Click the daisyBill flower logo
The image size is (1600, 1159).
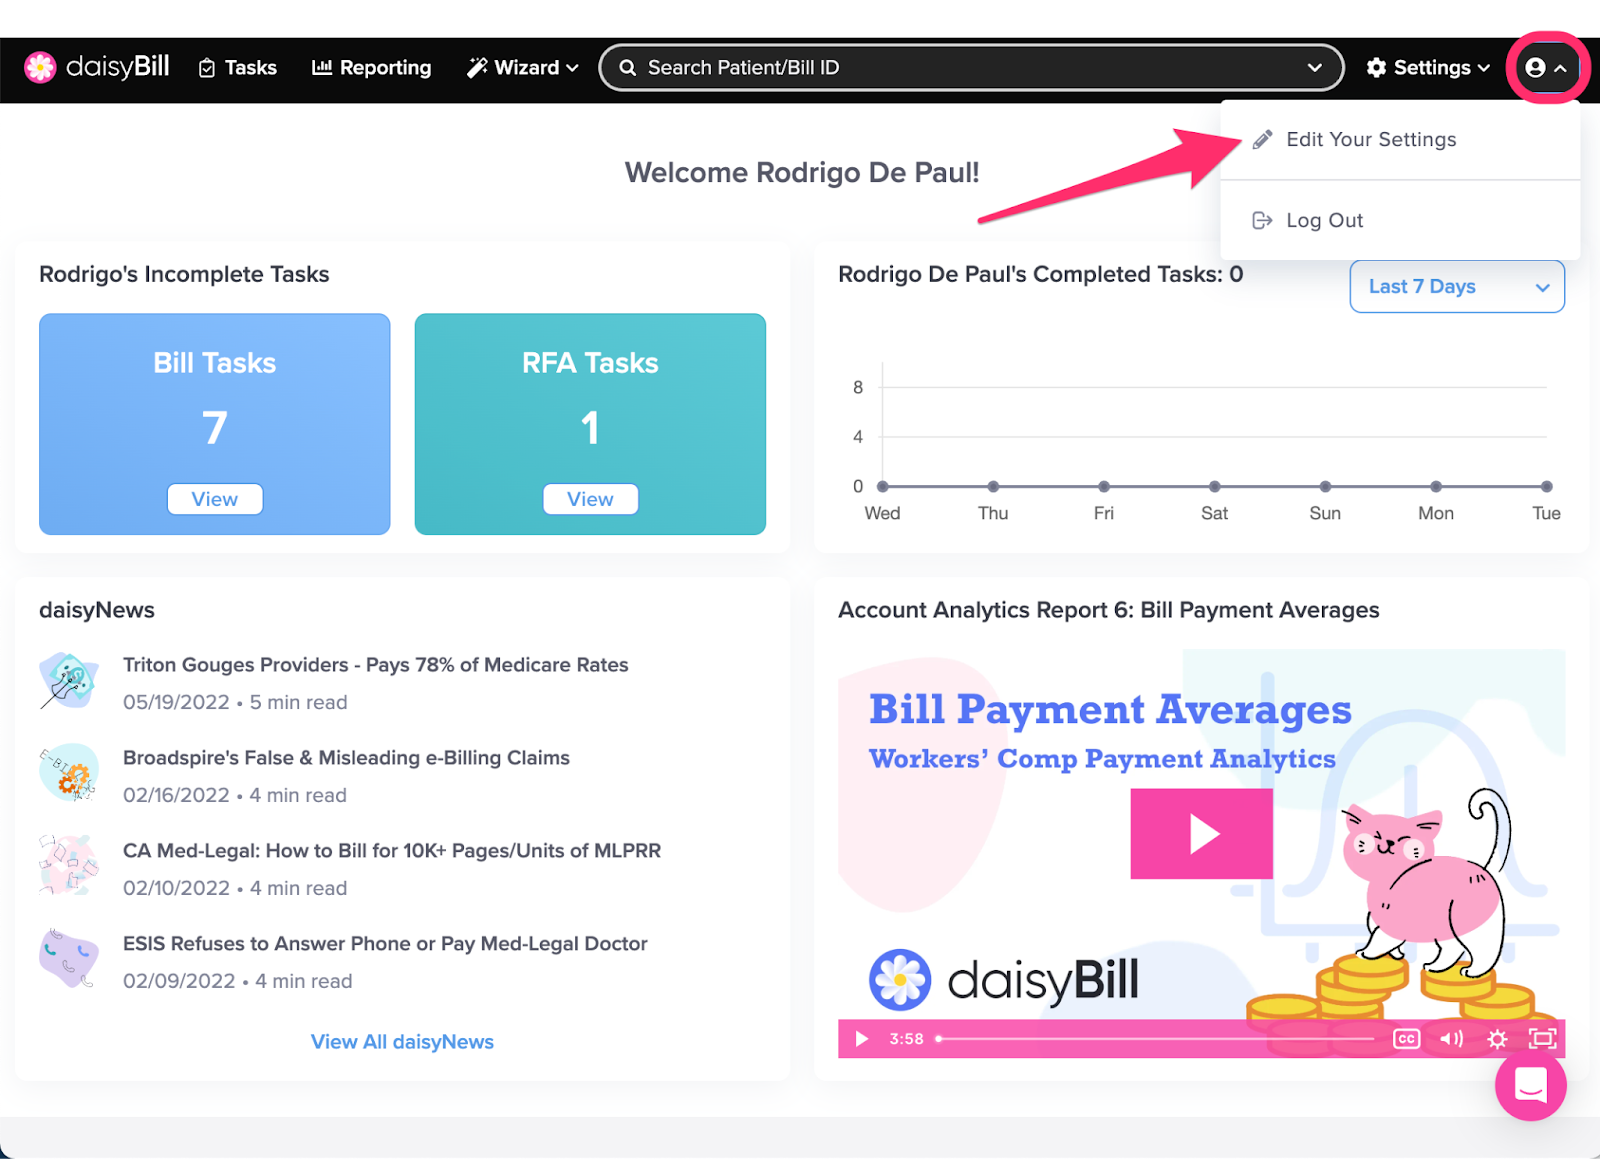(40, 67)
